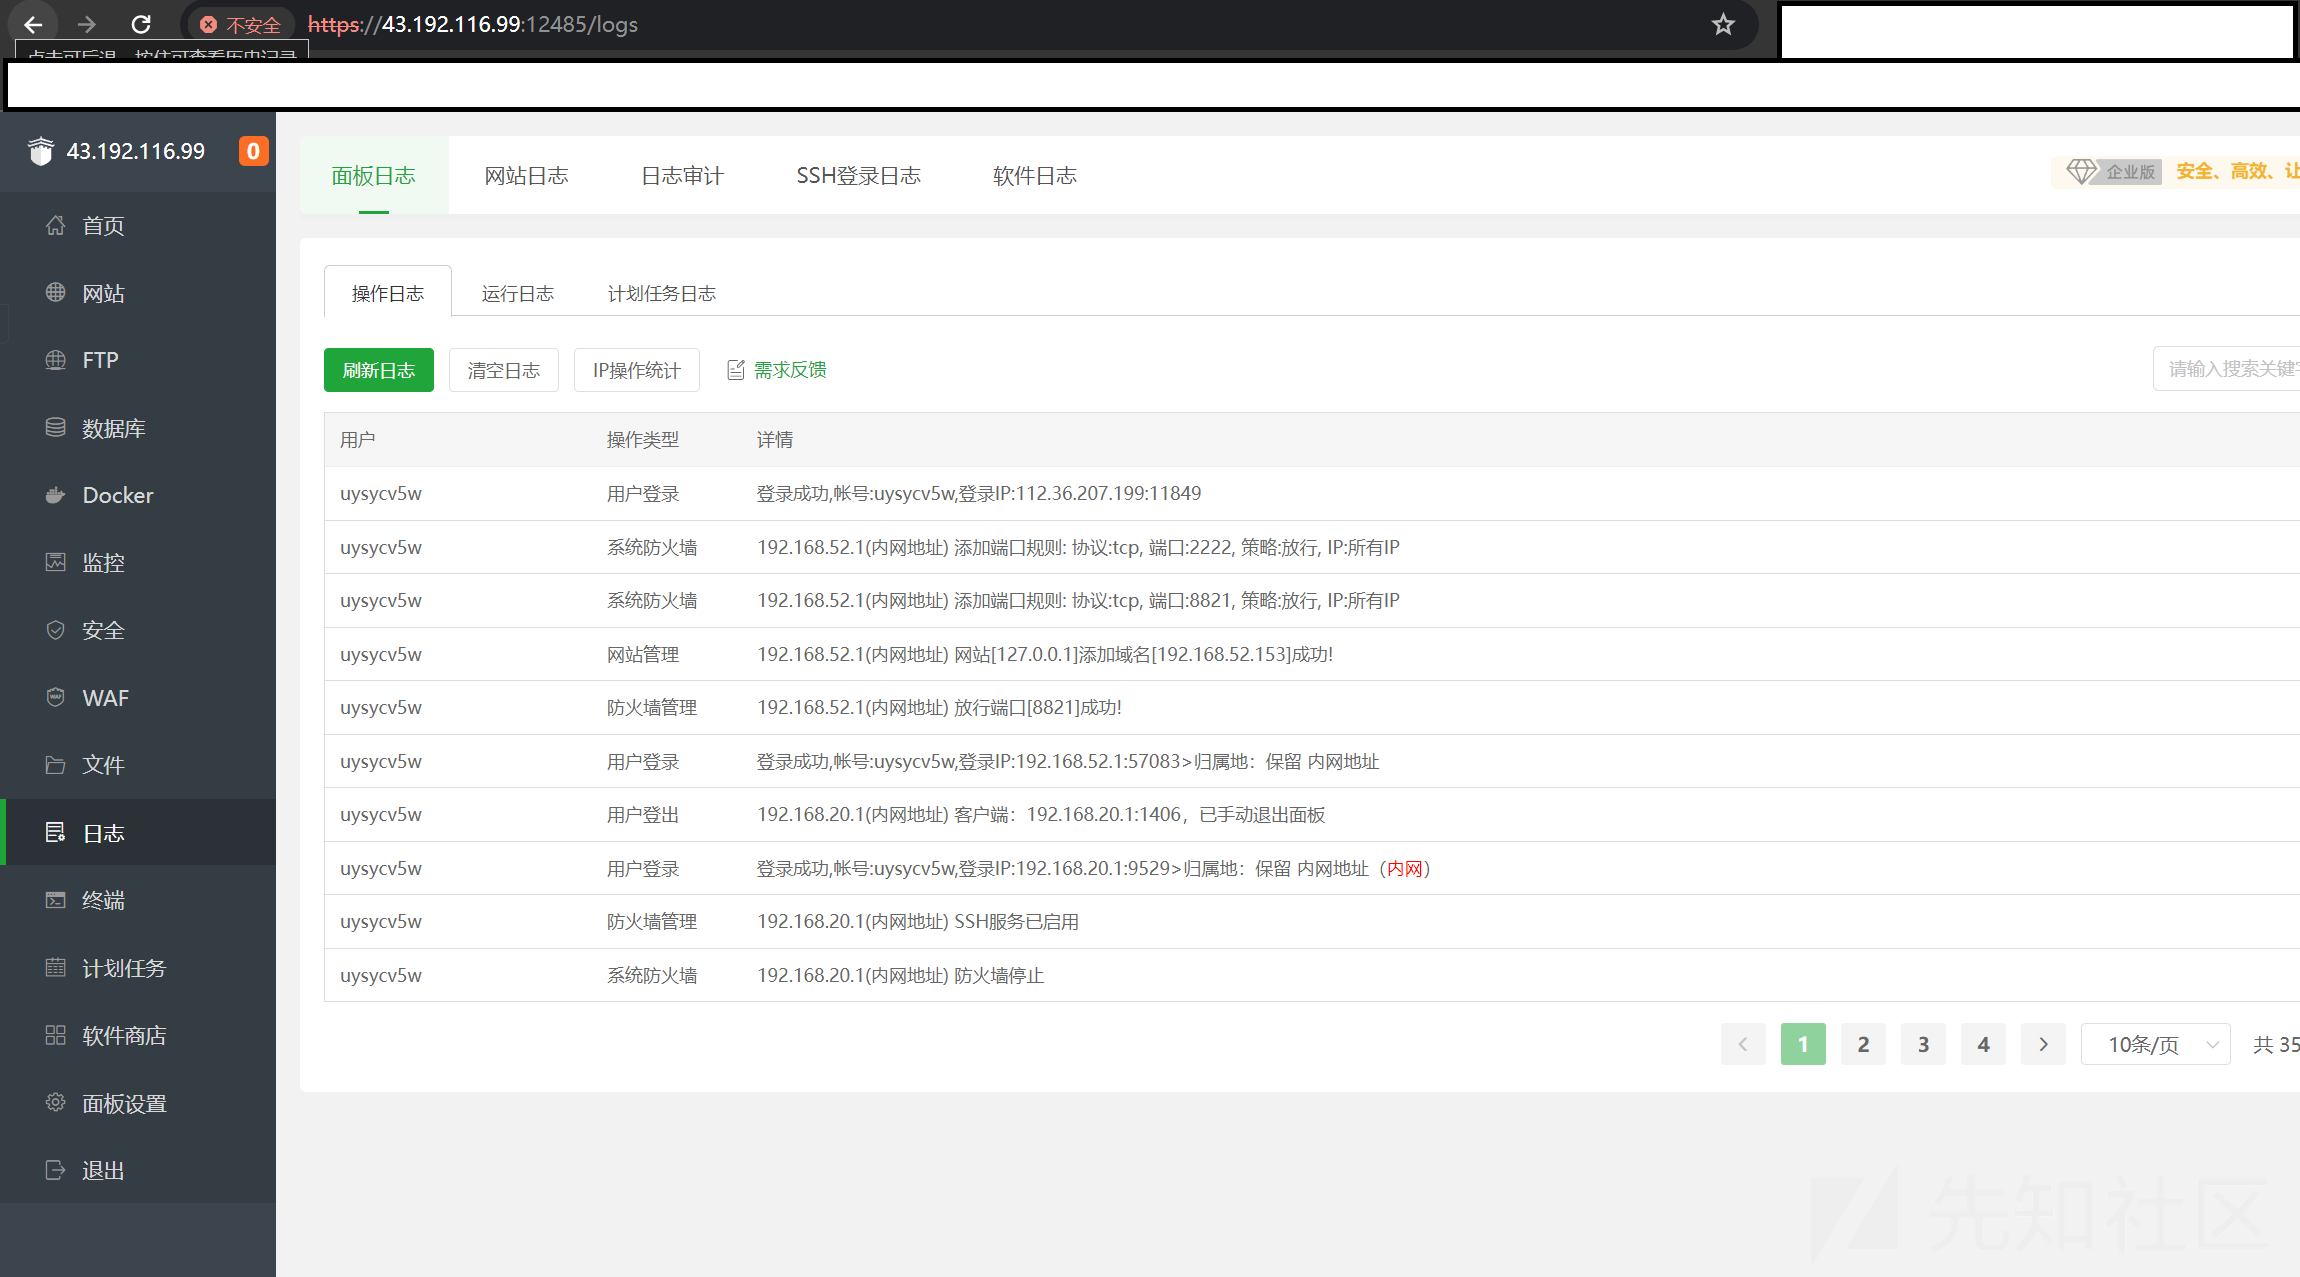Viewport: 2300px width, 1277px height.
Task: Go to page 3 of the logs
Action: (x=1923, y=1044)
